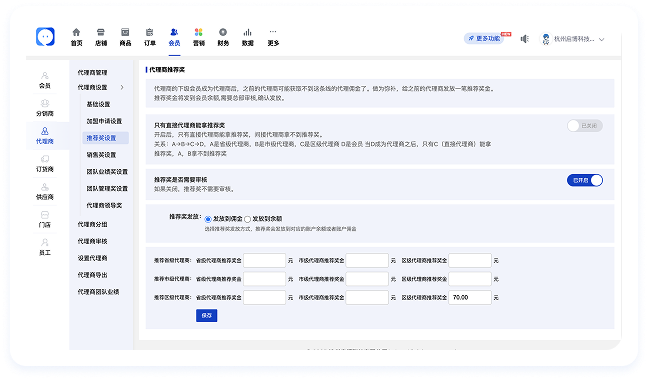Select the 会员 tab in top navigation

point(174,37)
